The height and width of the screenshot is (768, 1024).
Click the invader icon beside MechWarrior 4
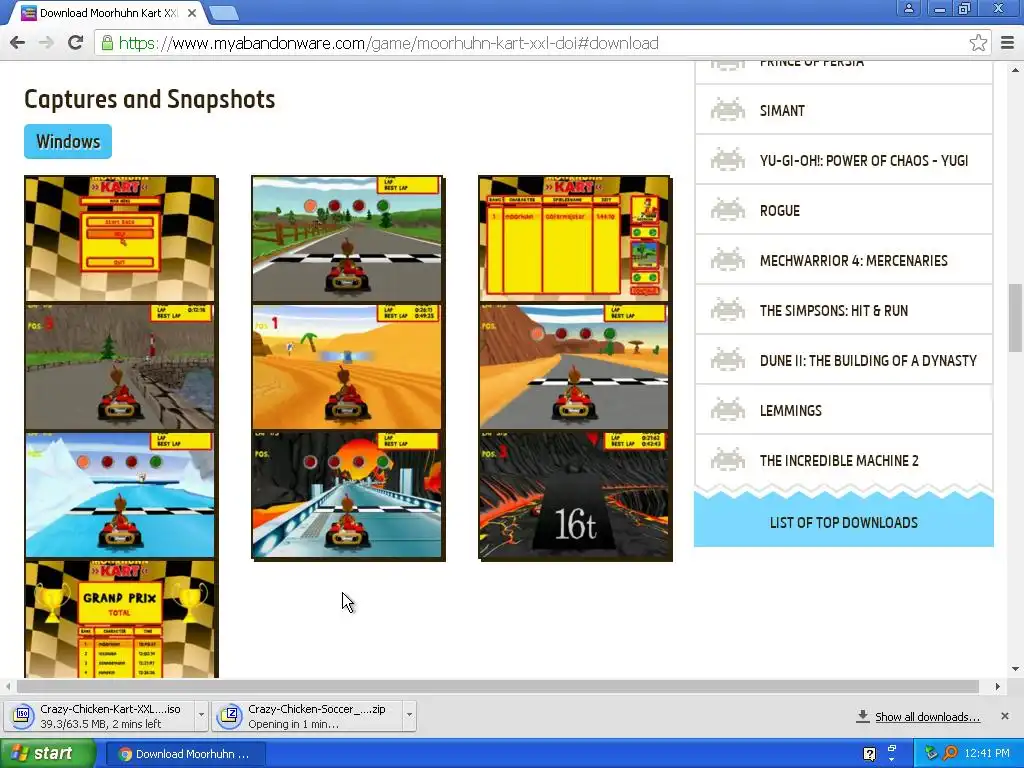tap(728, 259)
